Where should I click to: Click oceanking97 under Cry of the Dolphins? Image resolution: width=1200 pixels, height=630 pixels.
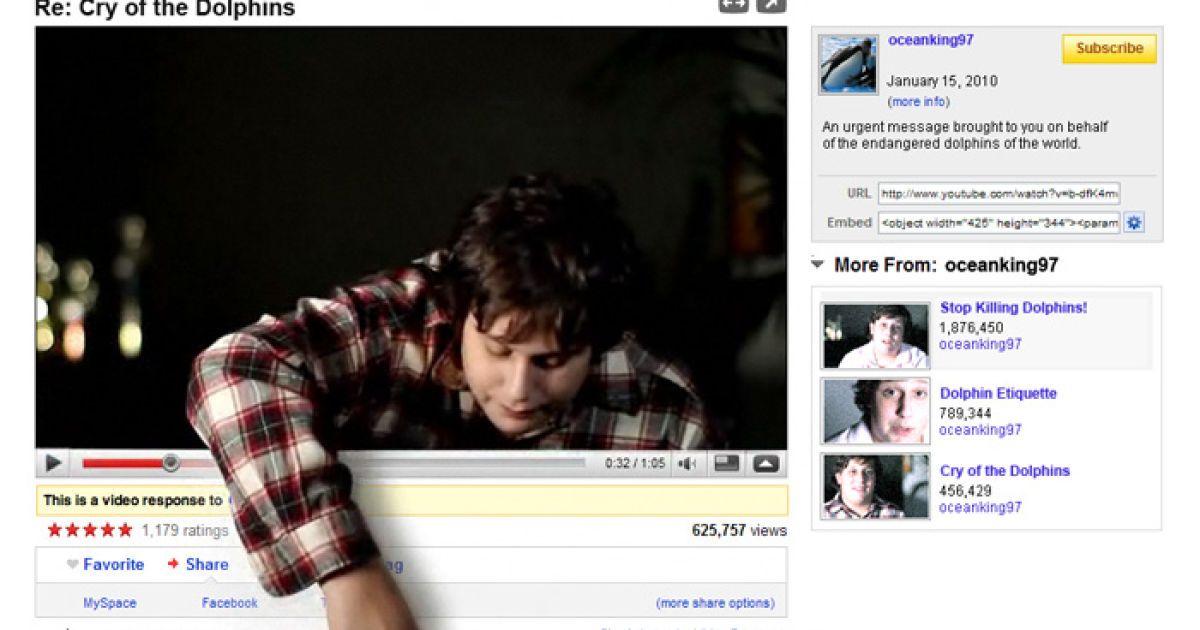click(980, 507)
